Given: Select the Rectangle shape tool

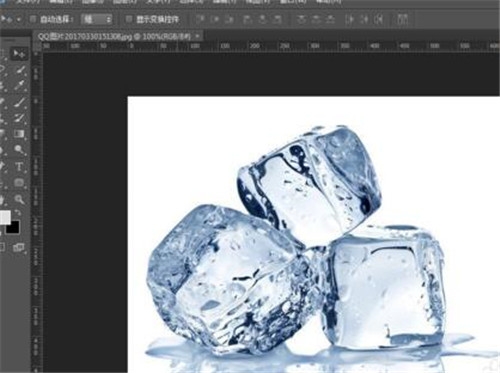Looking at the screenshot, I should coord(19,182).
